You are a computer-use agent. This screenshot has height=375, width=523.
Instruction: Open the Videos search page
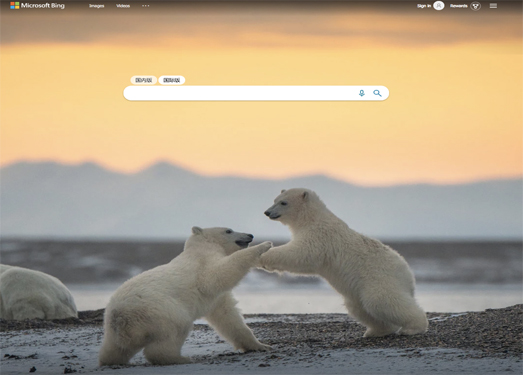click(x=123, y=6)
